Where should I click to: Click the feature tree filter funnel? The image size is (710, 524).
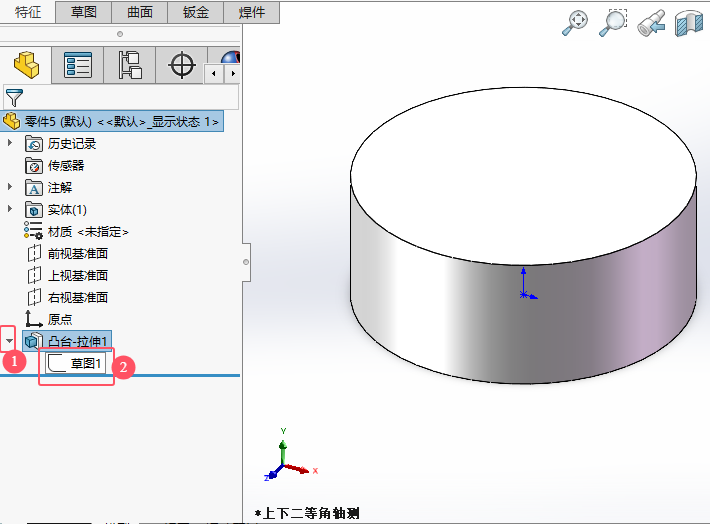pos(14,98)
